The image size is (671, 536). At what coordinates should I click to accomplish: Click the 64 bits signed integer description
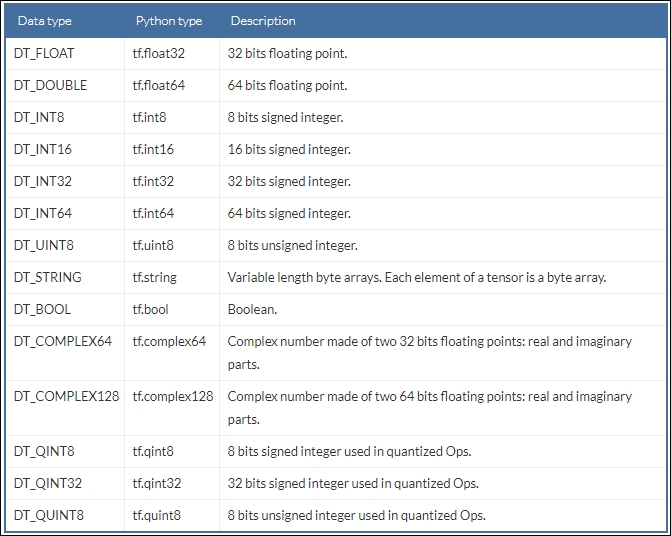[289, 213]
